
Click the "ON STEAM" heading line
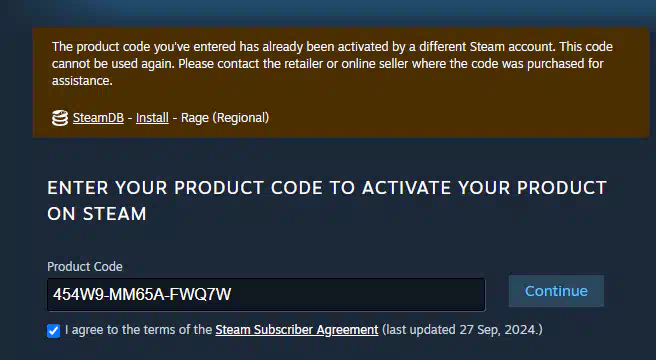[97, 214]
